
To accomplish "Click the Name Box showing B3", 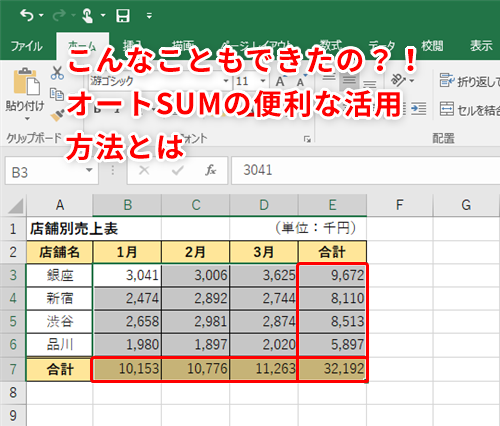I will pyautogui.click(x=45, y=172).
